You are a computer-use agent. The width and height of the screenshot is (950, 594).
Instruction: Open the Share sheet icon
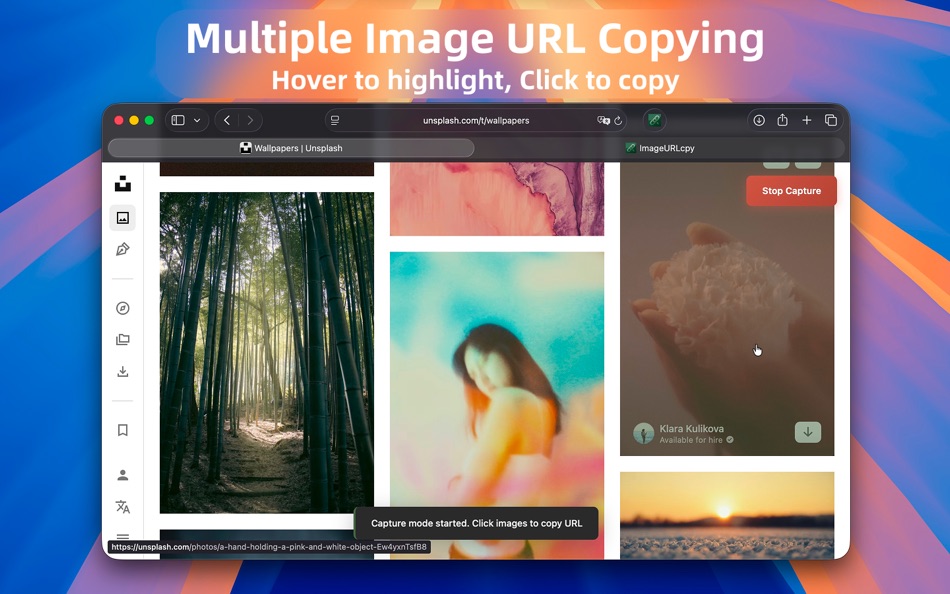(x=783, y=120)
